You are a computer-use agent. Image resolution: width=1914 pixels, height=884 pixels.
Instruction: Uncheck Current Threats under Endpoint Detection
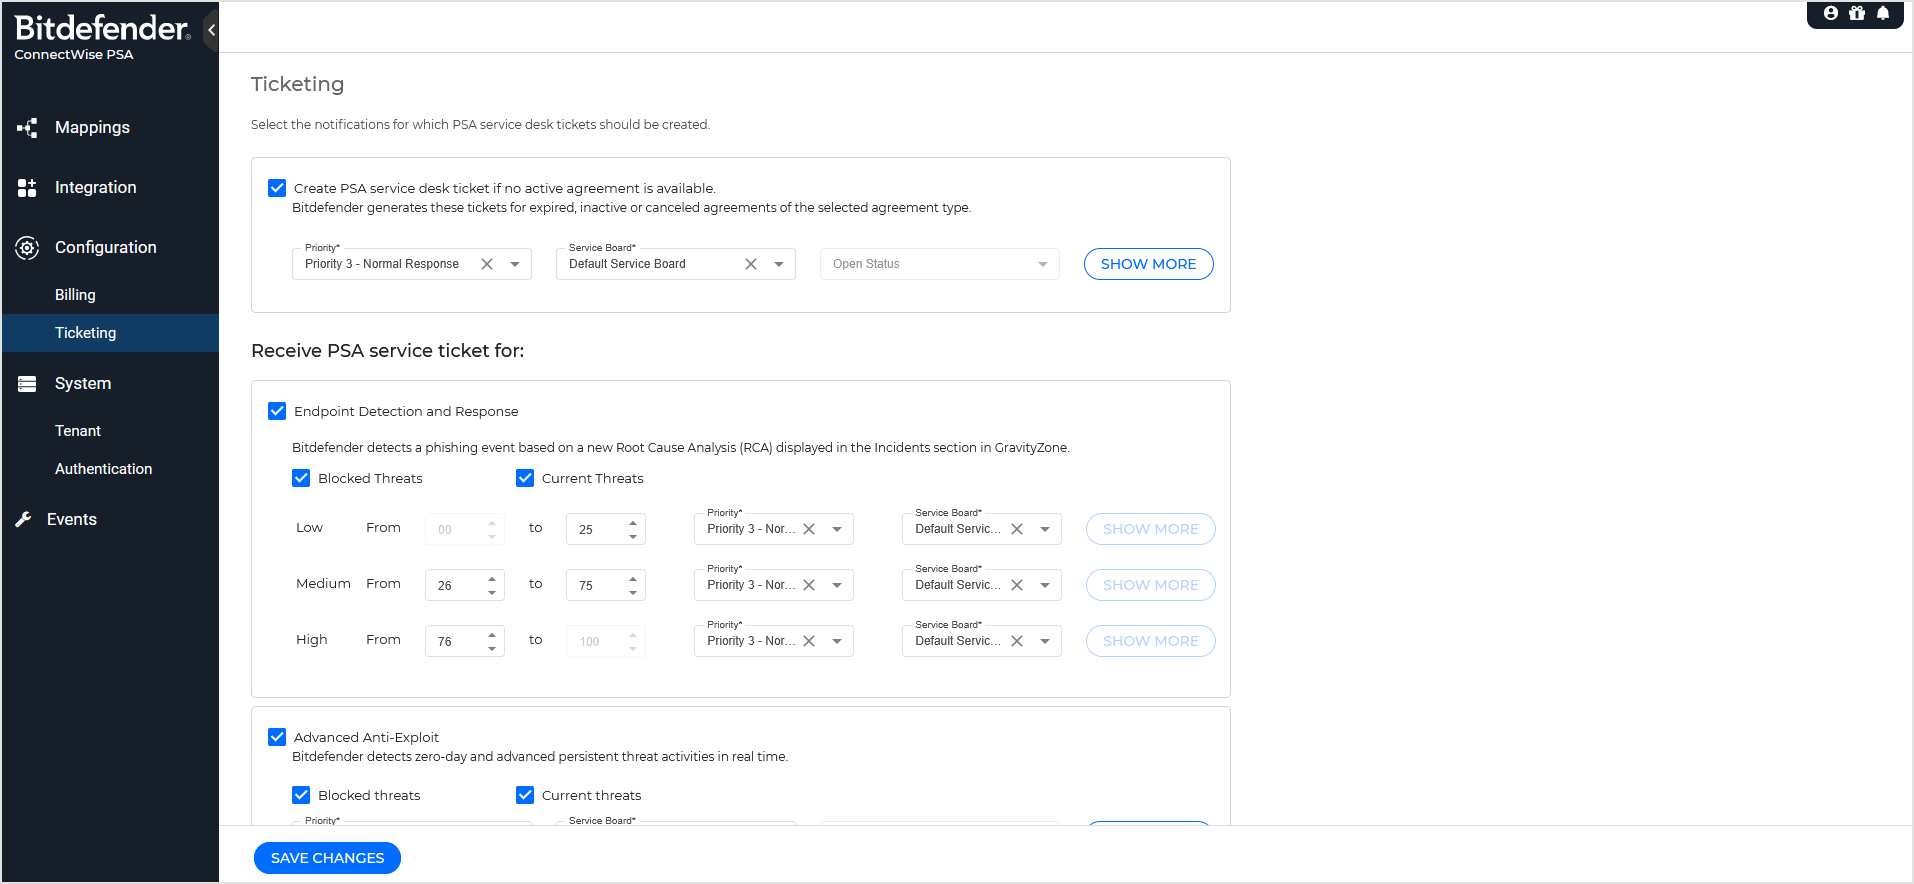coord(525,478)
